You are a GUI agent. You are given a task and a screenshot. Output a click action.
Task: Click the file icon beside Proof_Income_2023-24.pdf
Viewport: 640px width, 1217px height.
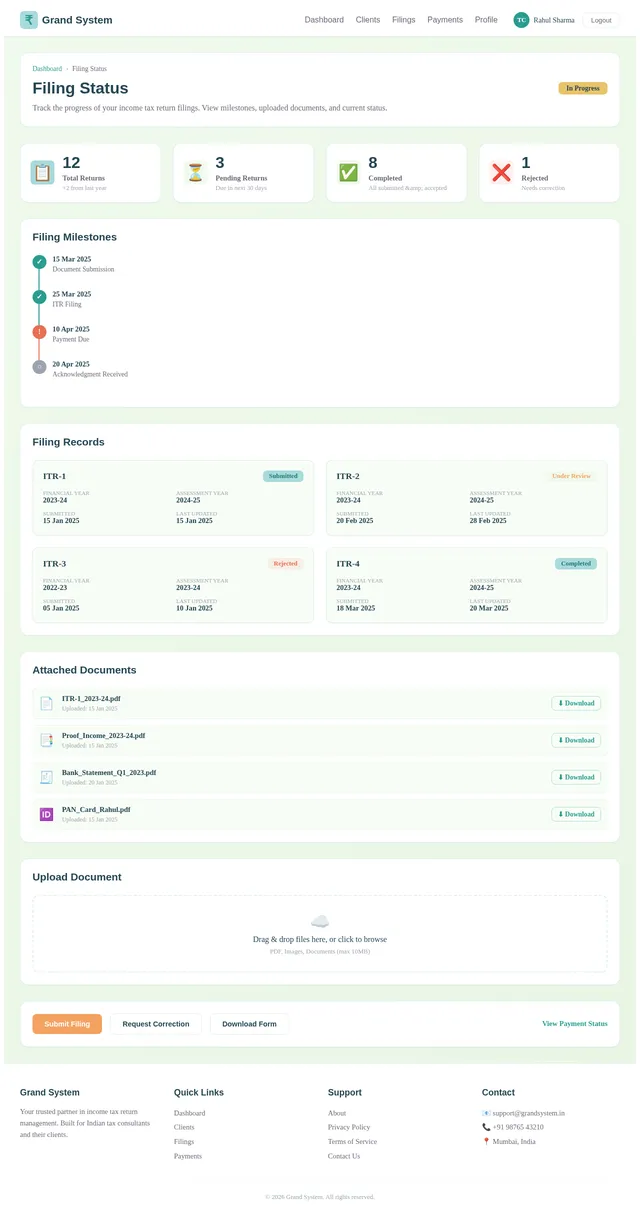coord(46,740)
